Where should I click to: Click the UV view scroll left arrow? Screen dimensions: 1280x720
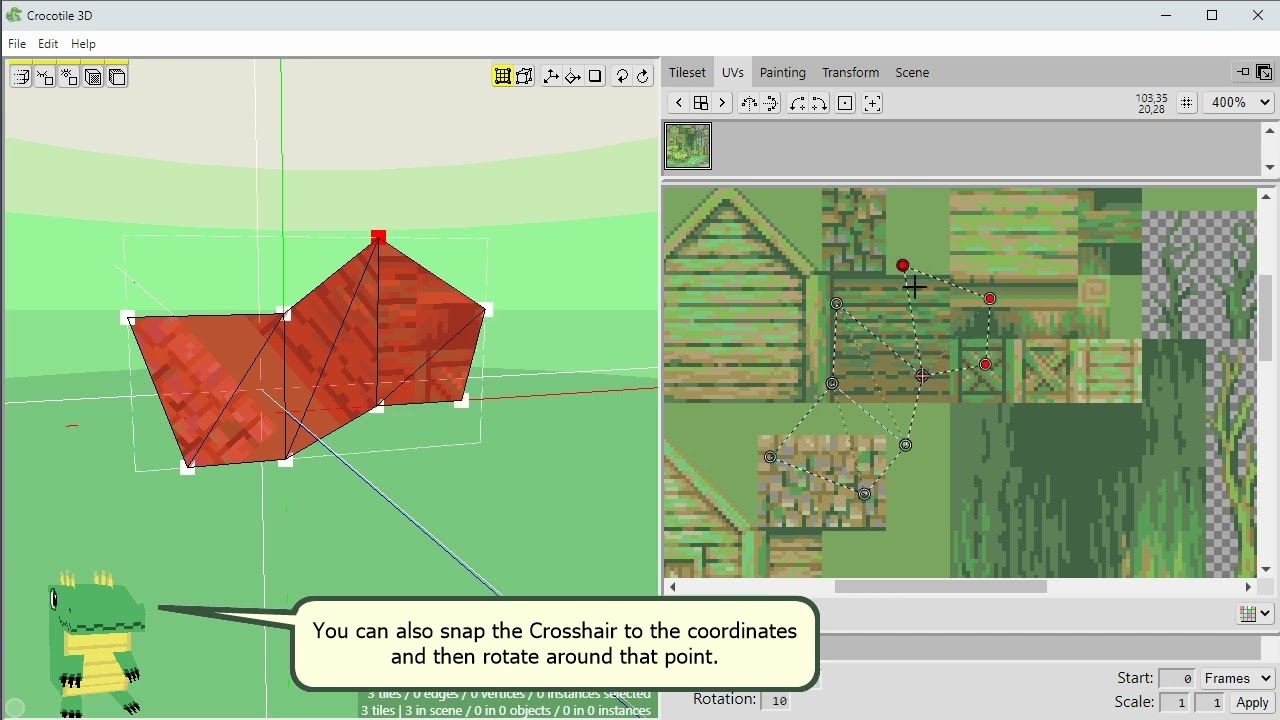[672, 587]
